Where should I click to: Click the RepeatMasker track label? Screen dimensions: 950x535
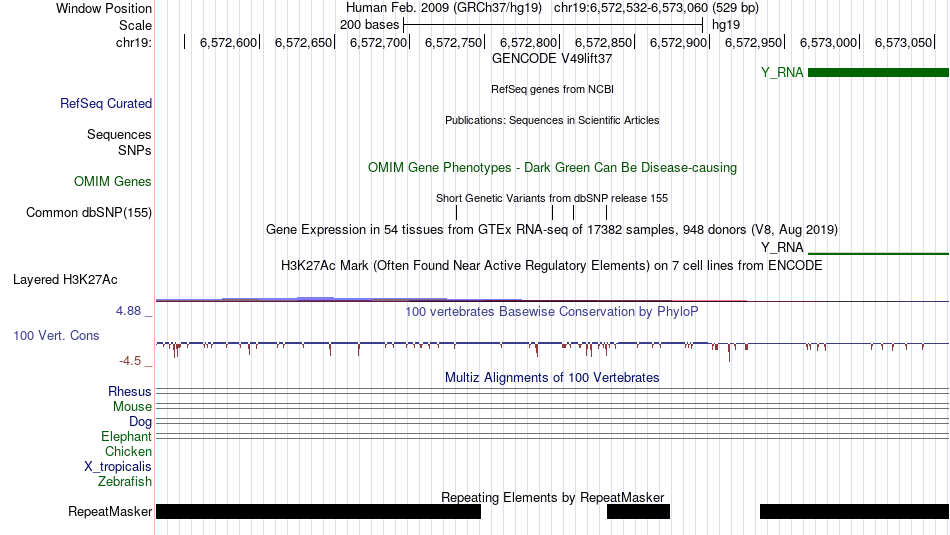click(x=110, y=511)
